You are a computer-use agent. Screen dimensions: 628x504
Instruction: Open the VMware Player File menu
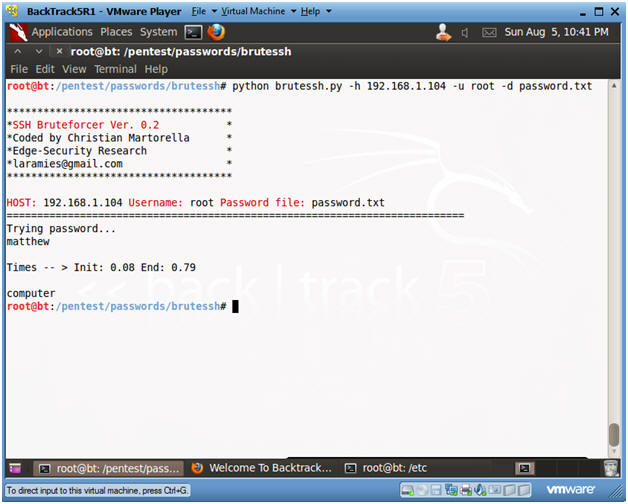203,11
